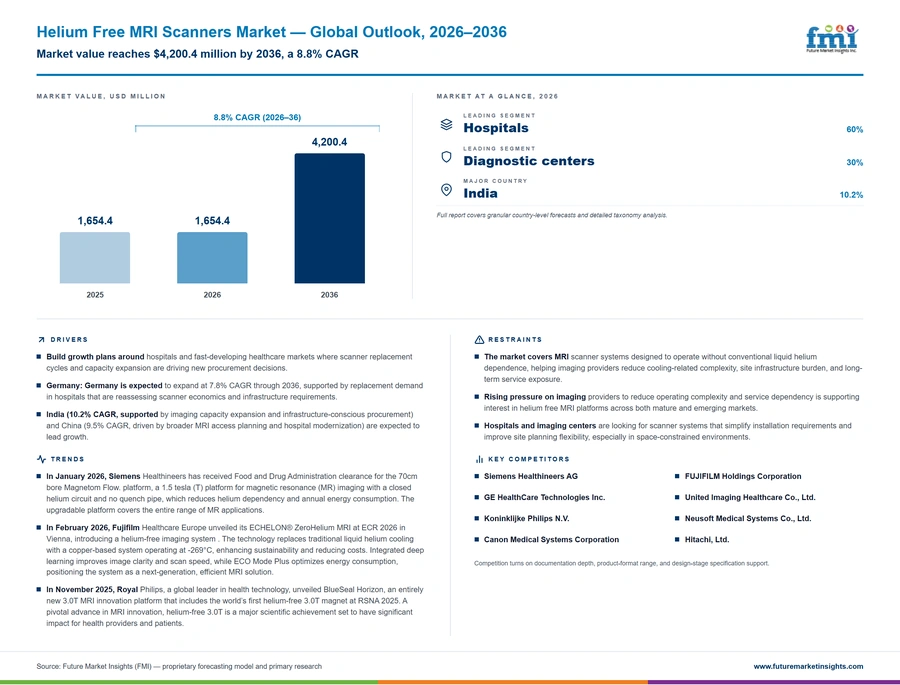Select the 2036 dark navy bar
This screenshot has width=900, height=685.
coord(329,218)
